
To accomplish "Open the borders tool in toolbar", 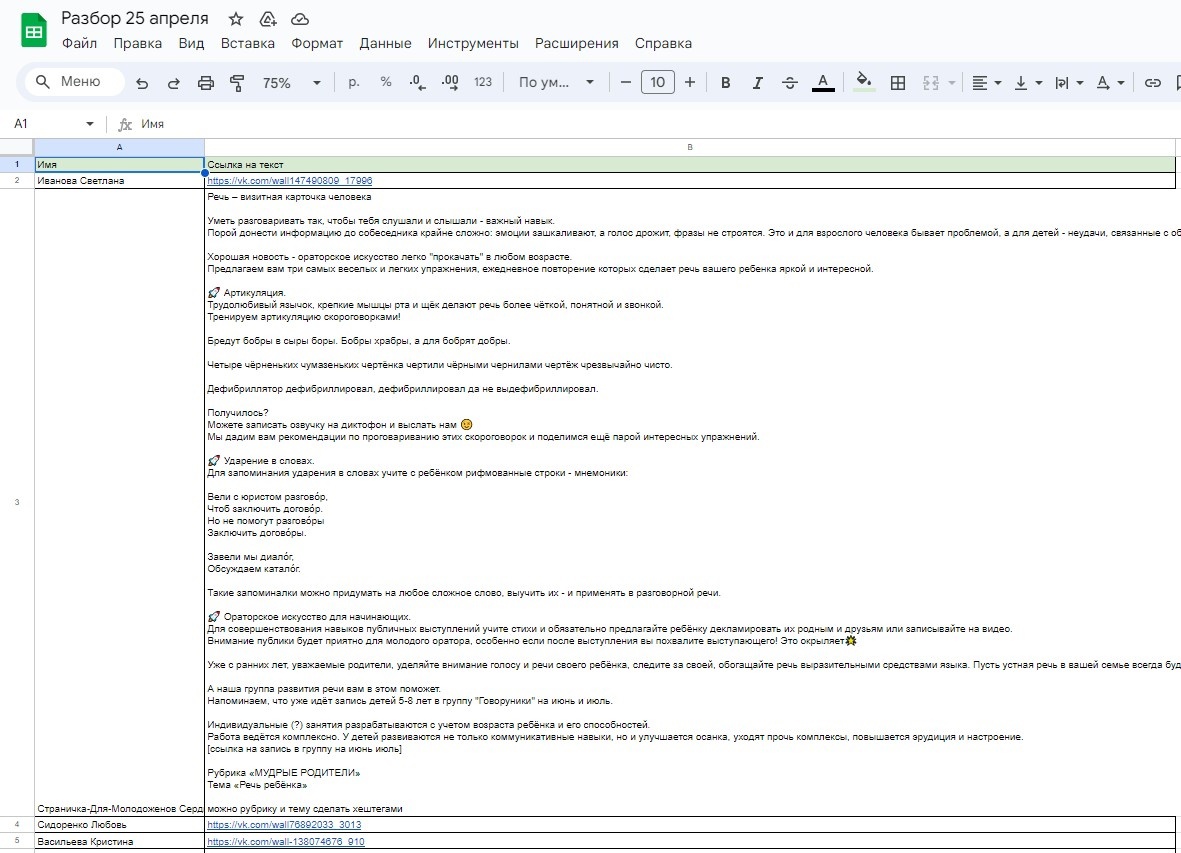I will (898, 83).
